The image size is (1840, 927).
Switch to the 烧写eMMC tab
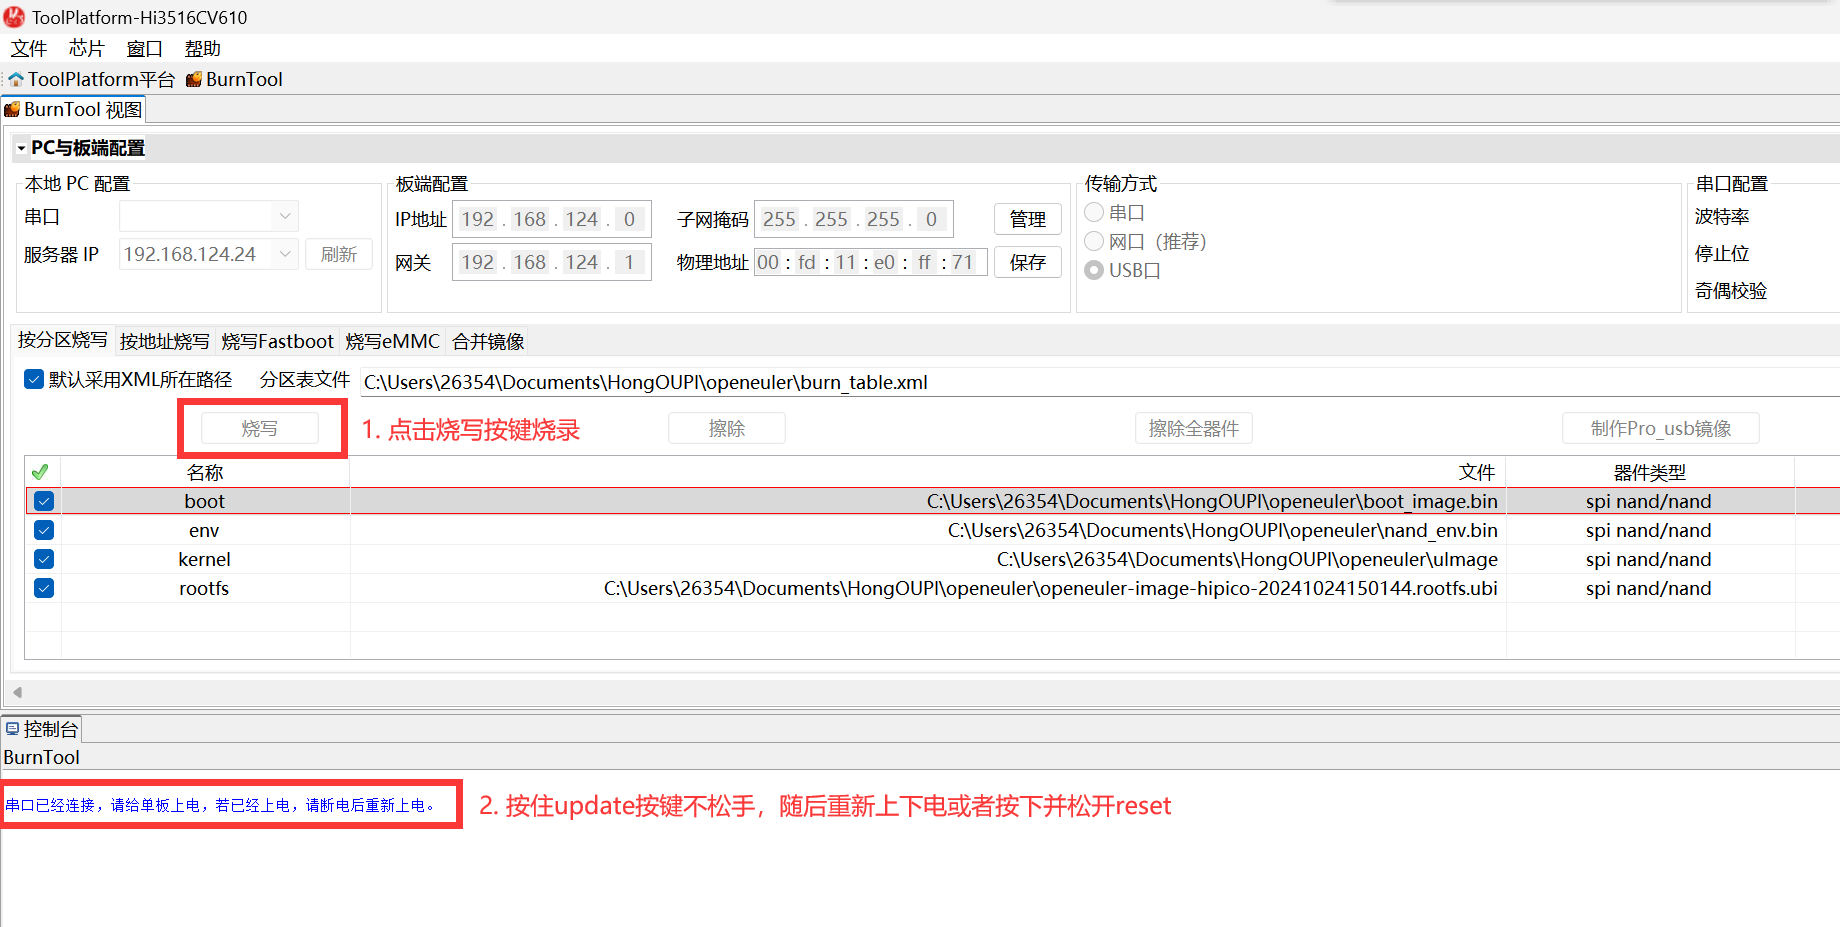point(392,342)
